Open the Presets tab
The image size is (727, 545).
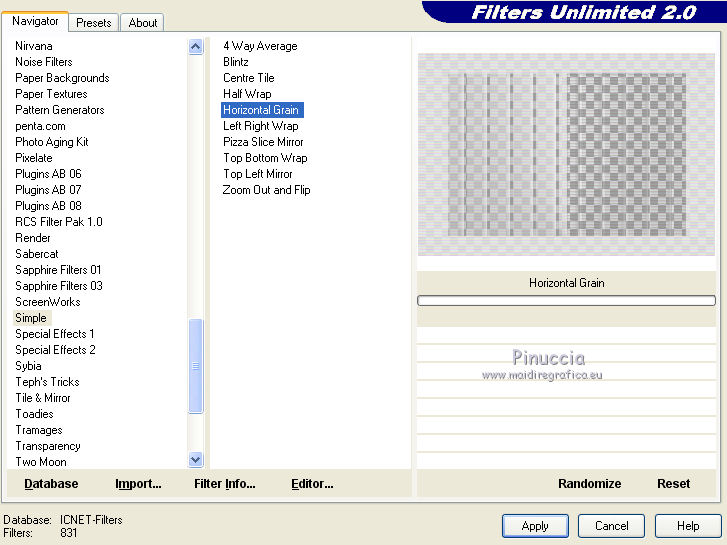pos(94,23)
